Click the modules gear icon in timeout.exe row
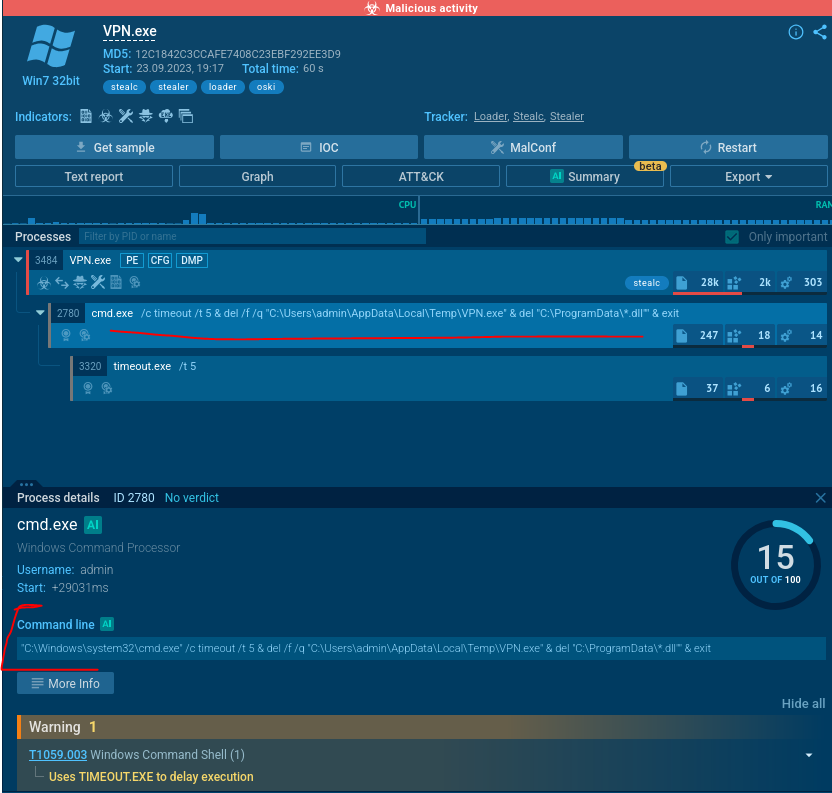 [x=786, y=388]
